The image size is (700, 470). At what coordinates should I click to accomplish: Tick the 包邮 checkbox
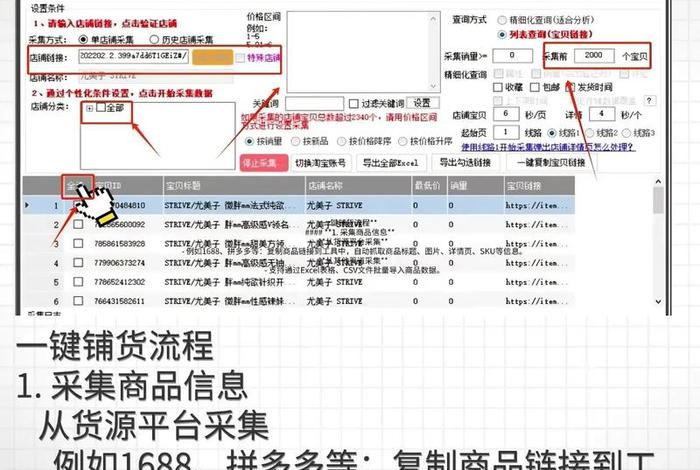pos(535,87)
